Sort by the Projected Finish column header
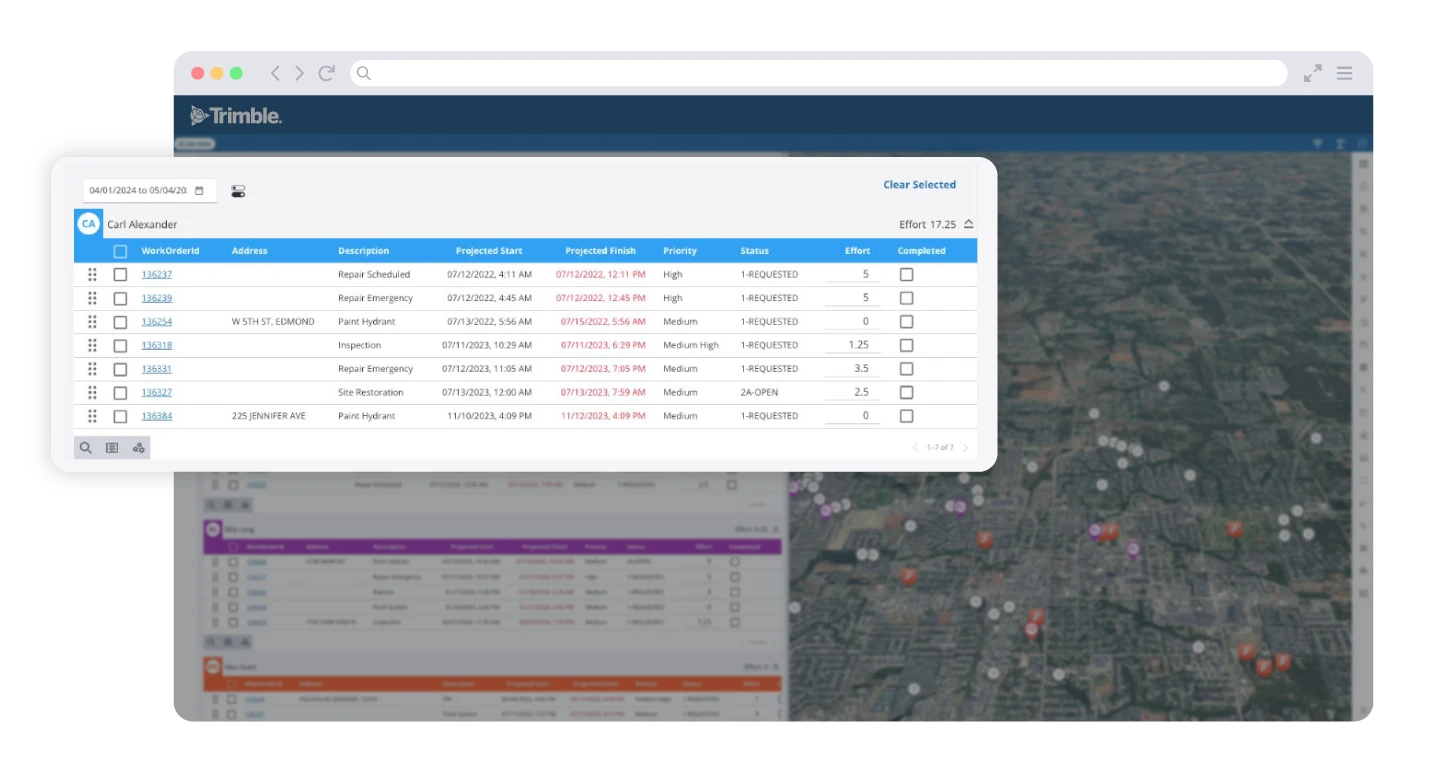Viewport: 1452px width, 771px height. [600, 251]
